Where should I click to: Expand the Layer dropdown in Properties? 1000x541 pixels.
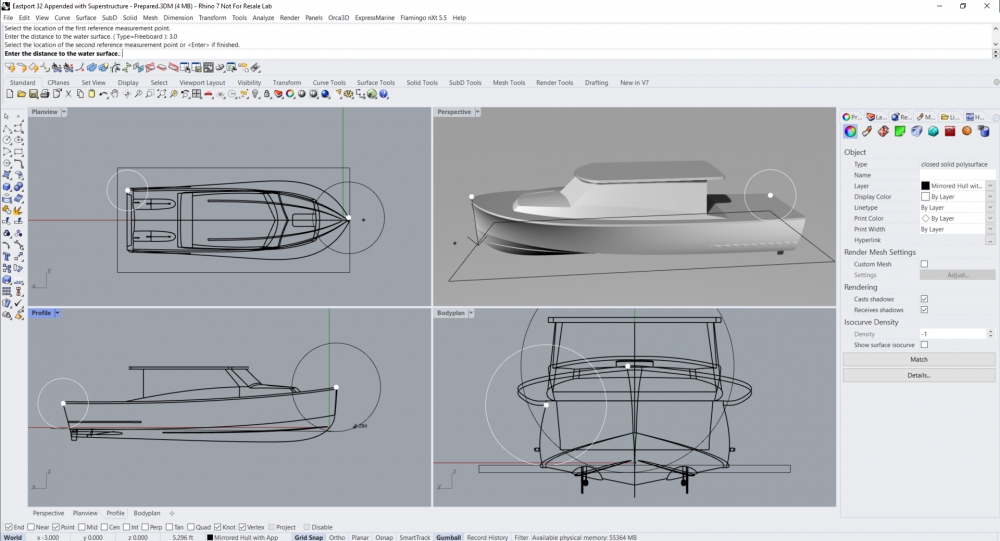[x=990, y=186]
